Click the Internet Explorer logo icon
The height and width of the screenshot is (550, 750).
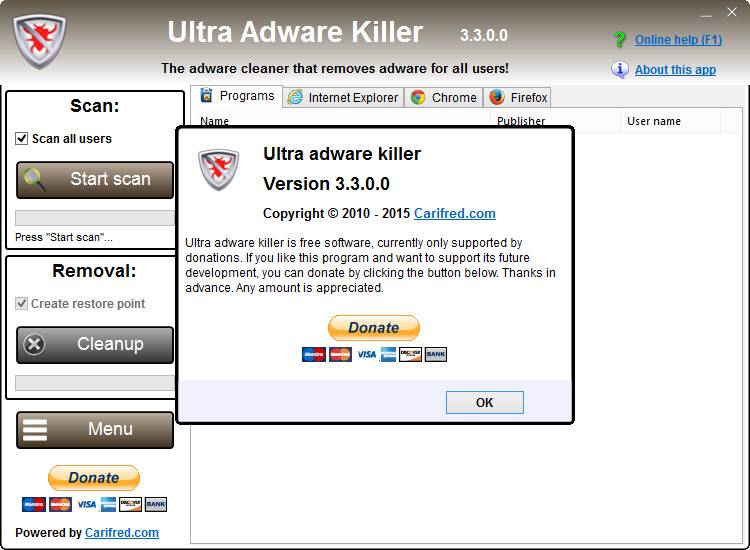coord(295,97)
